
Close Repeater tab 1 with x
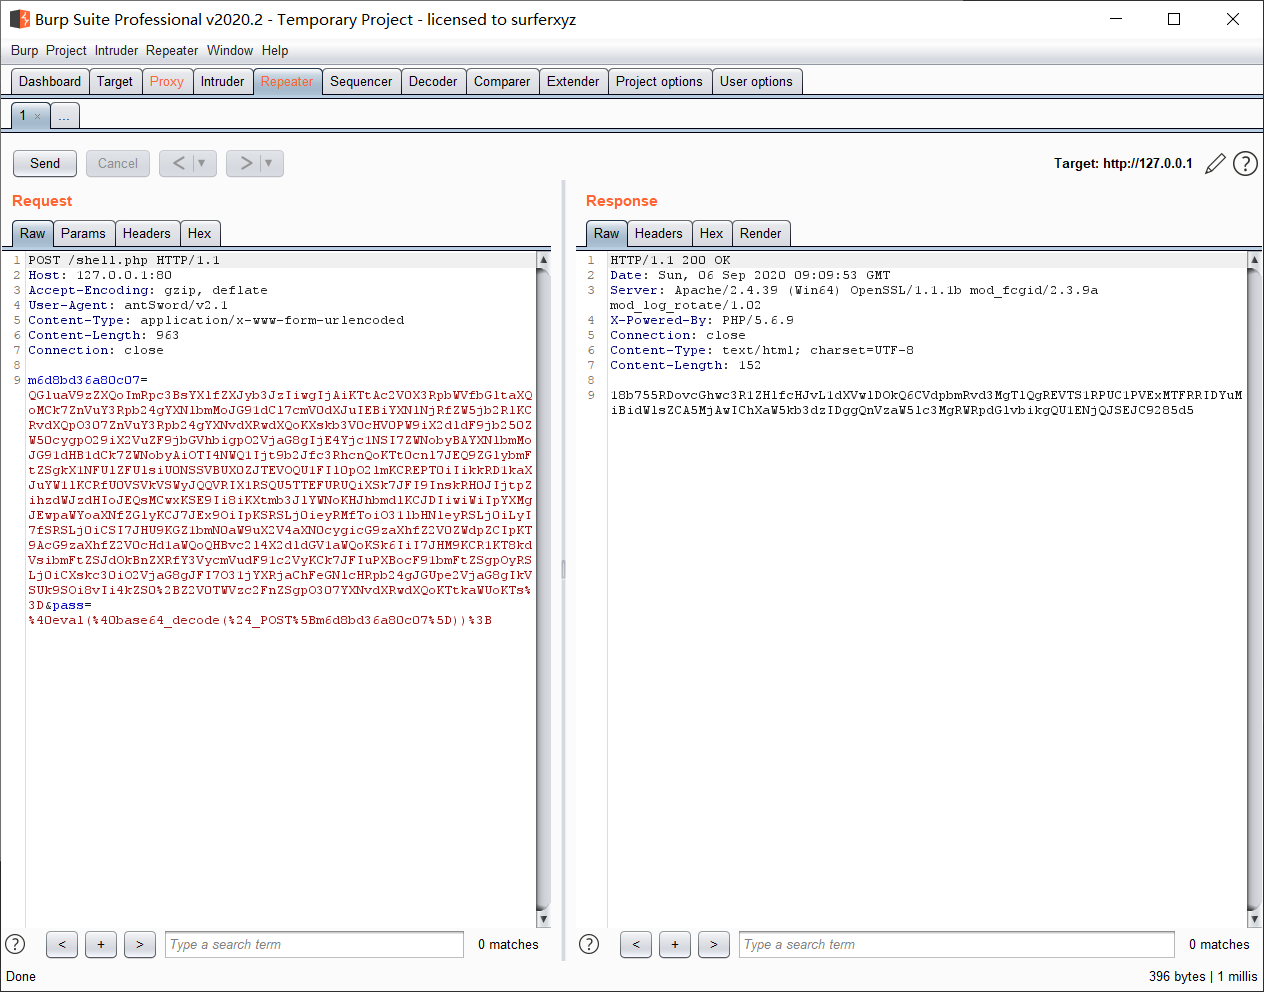(x=38, y=116)
